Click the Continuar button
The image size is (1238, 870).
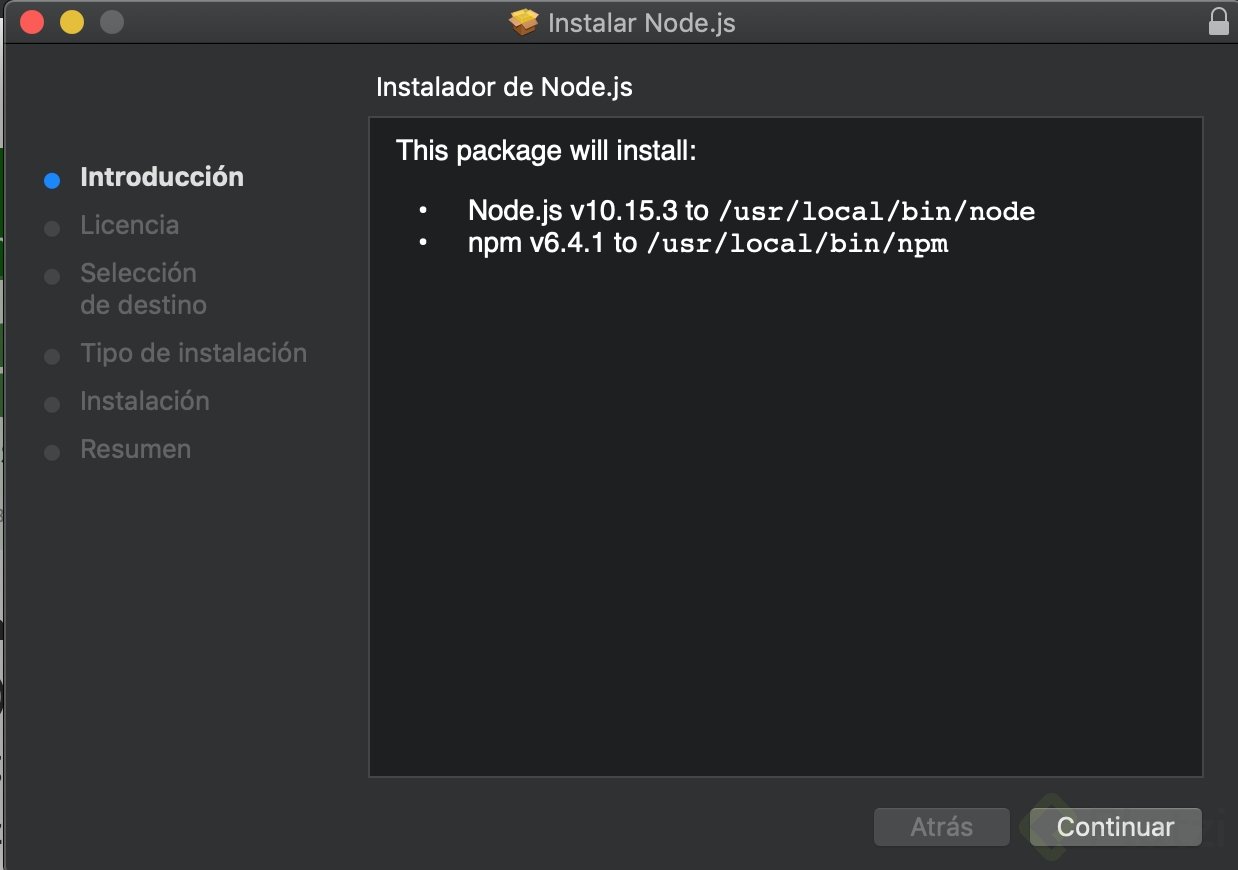click(1115, 827)
